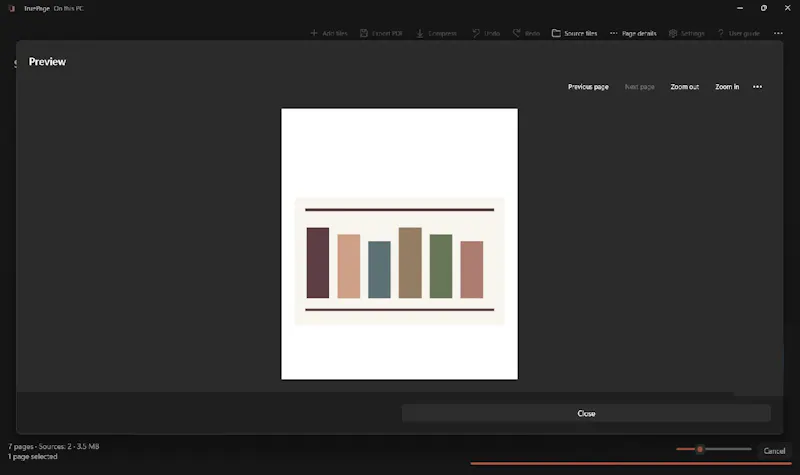Click the Compress download icon
Viewport: 800px width, 475px height.
pyautogui.click(x=420, y=33)
